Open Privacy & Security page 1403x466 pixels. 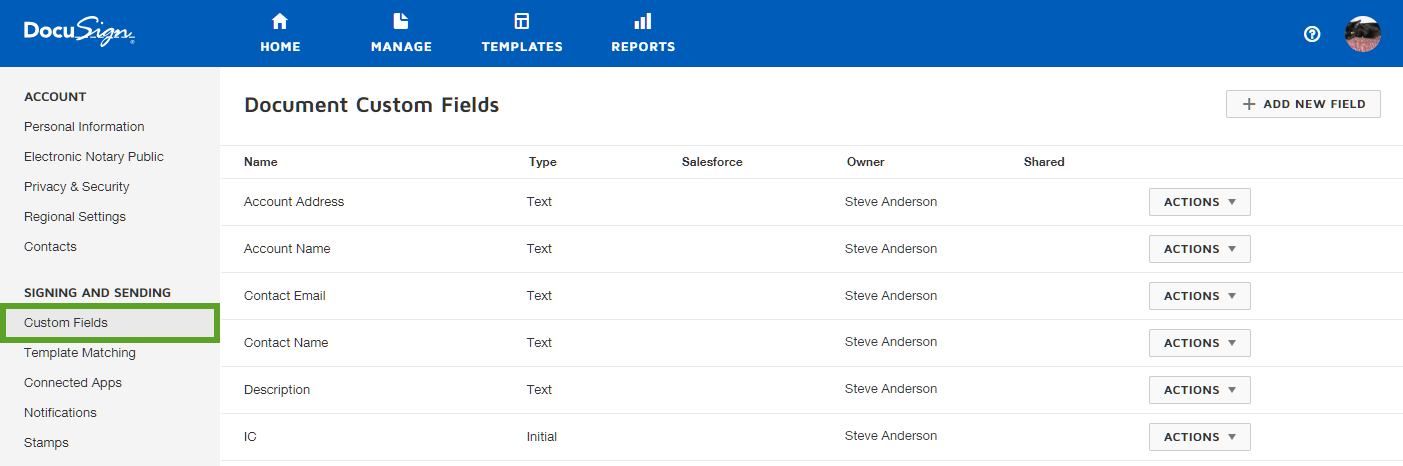[77, 187]
